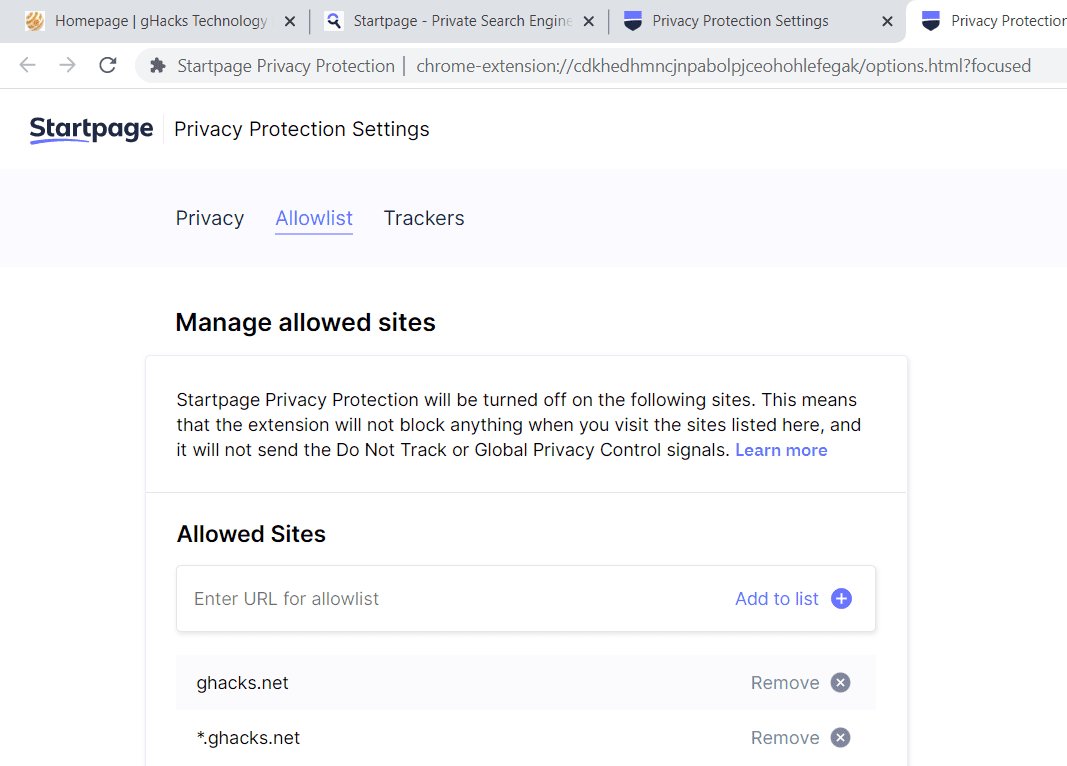Click the extension puzzle icon in address bar

(x=158, y=66)
